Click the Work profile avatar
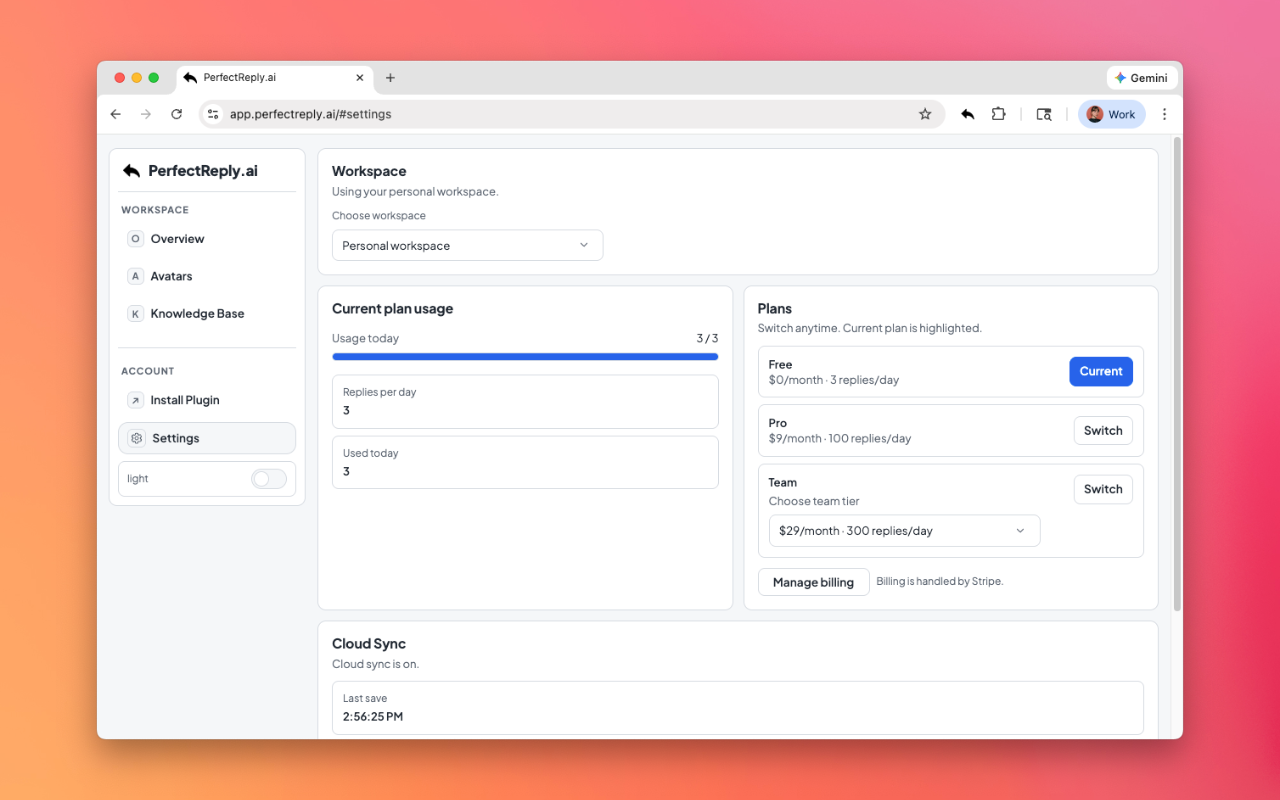Viewport: 1280px width, 800px height. pyautogui.click(x=1111, y=114)
